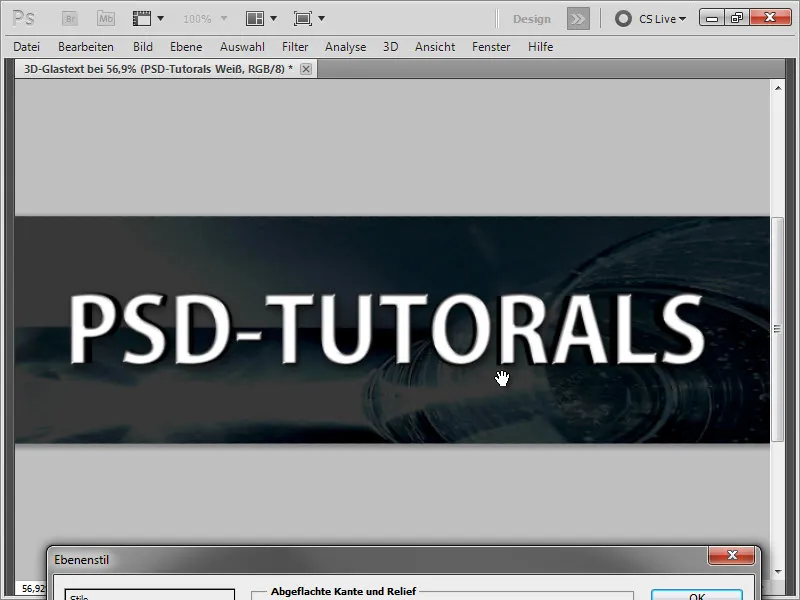Screen dimensions: 800x600
Task: Click the Arrange Documents icon
Action: (255, 19)
